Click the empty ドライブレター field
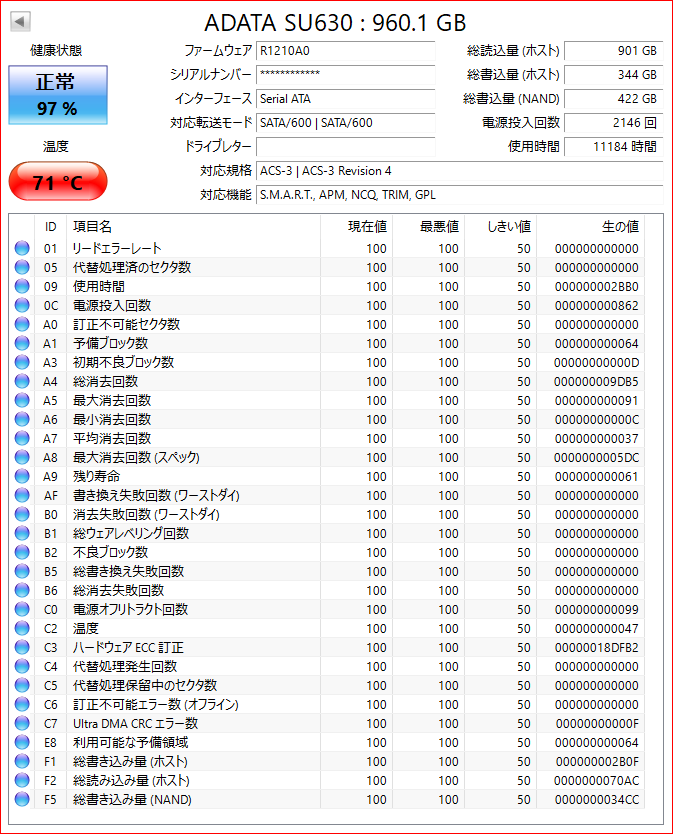Image resolution: width=673 pixels, height=834 pixels. 345,147
